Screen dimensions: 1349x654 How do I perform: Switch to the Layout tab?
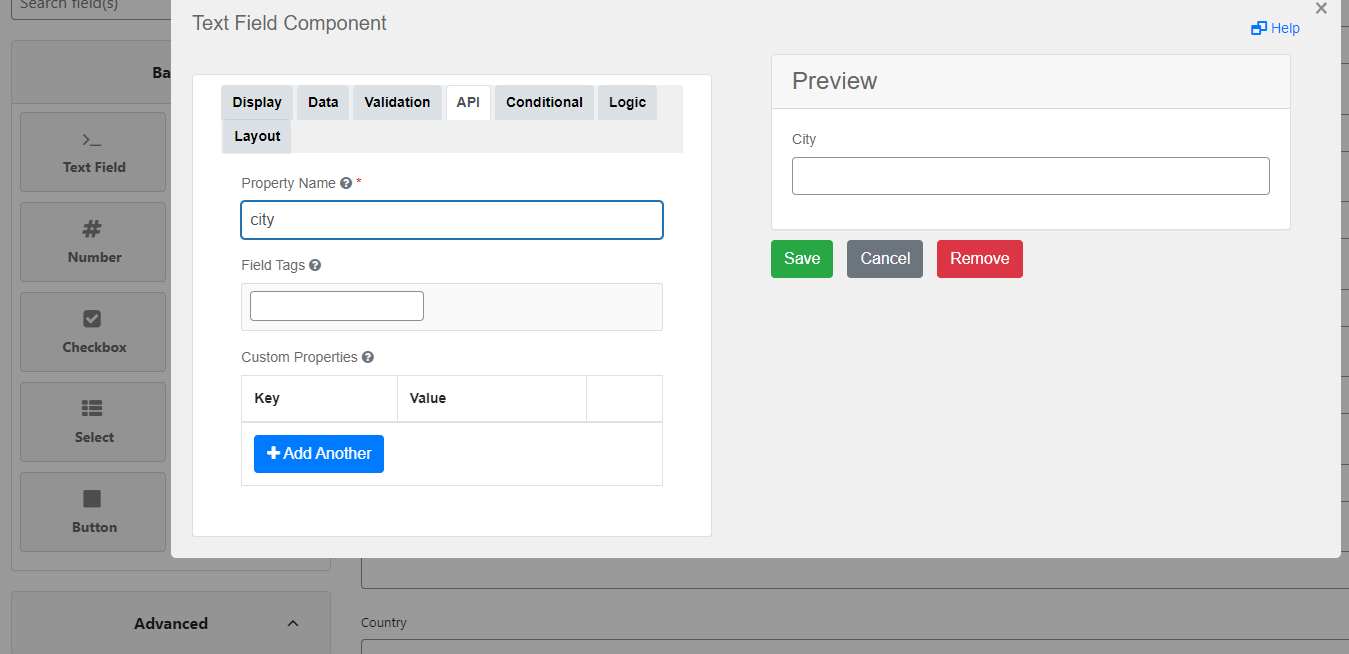click(x=257, y=137)
